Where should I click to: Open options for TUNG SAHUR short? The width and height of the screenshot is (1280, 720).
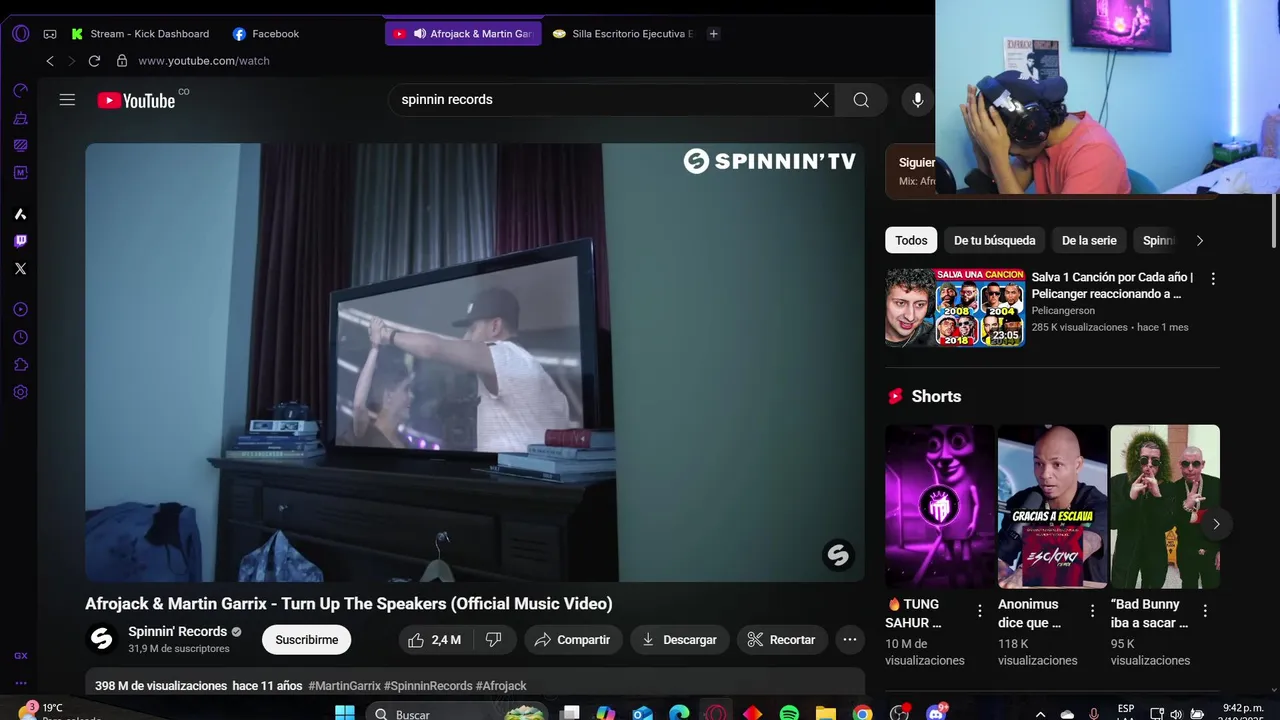coord(980,611)
